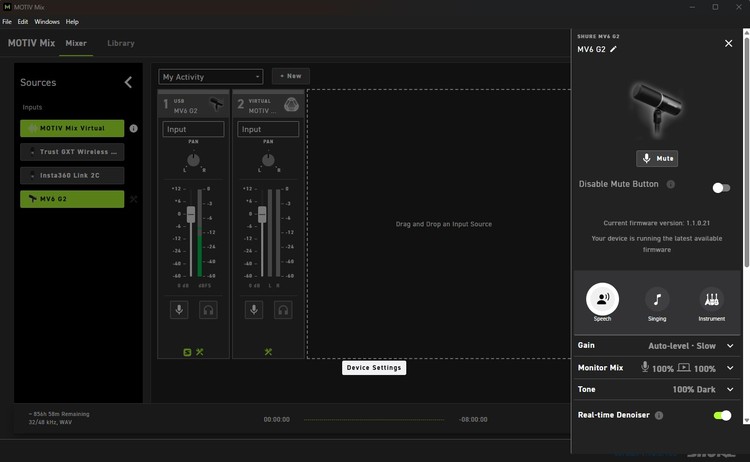Viewport: 750px width, 462px height.
Task: Click virtual device icon in channel 2 header
Action: point(291,104)
